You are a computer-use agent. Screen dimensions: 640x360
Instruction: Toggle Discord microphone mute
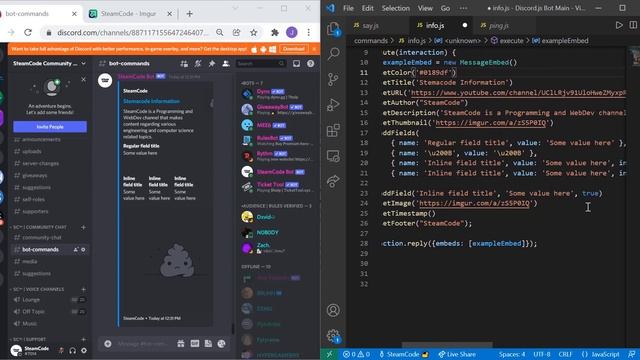(x=61, y=350)
